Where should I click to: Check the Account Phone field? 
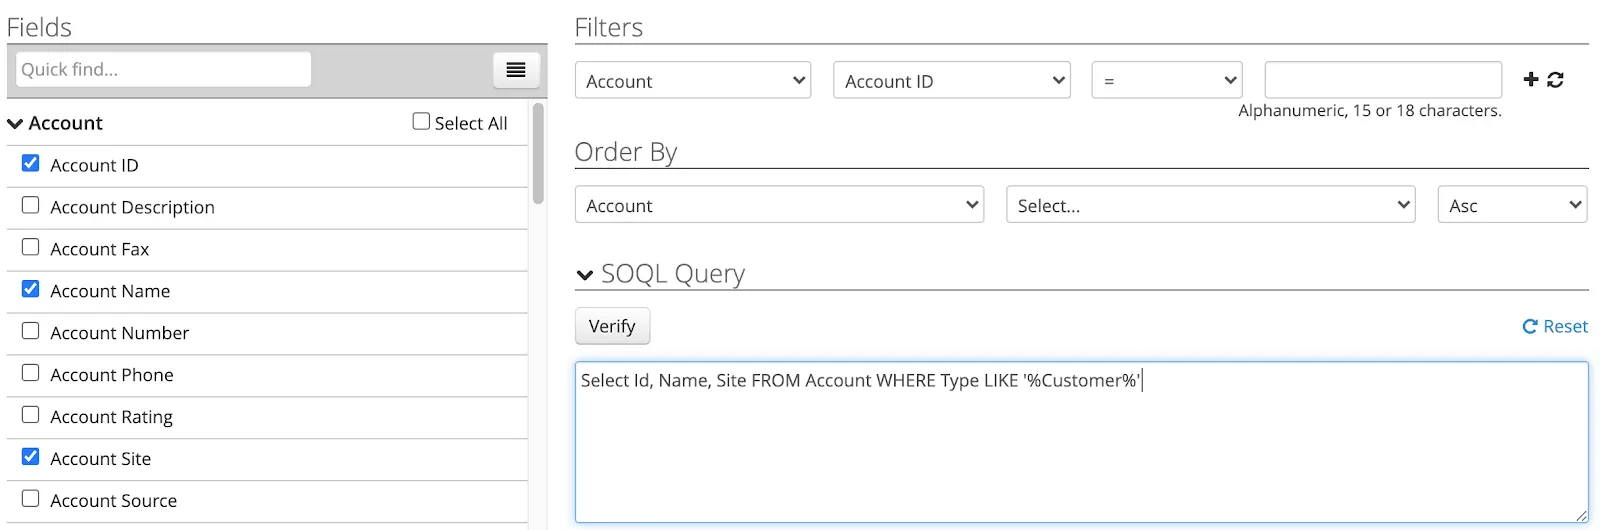[31, 373]
